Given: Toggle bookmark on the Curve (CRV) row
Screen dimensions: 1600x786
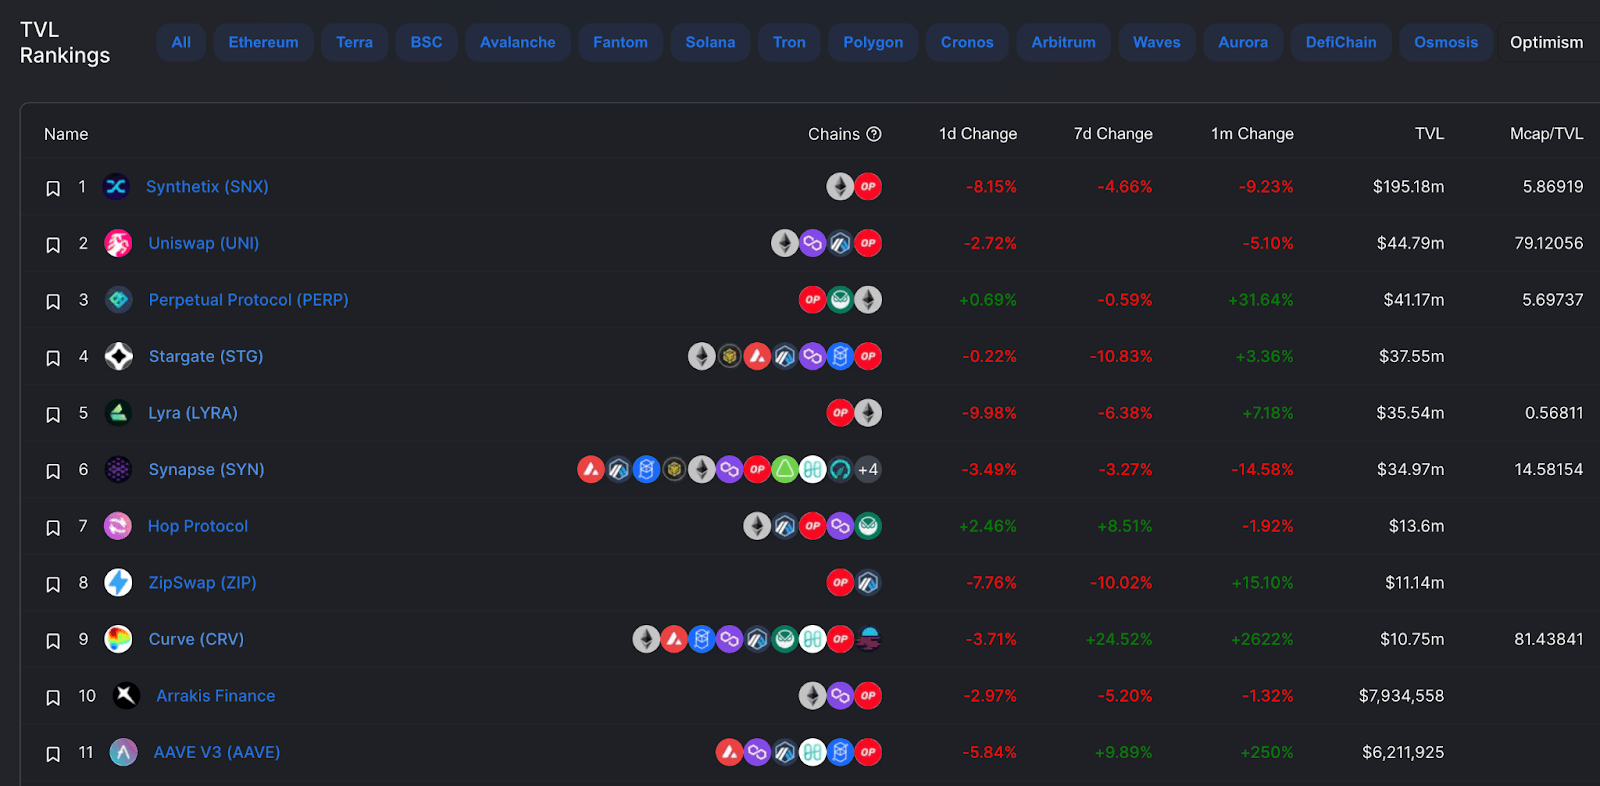Looking at the screenshot, I should coord(53,641).
